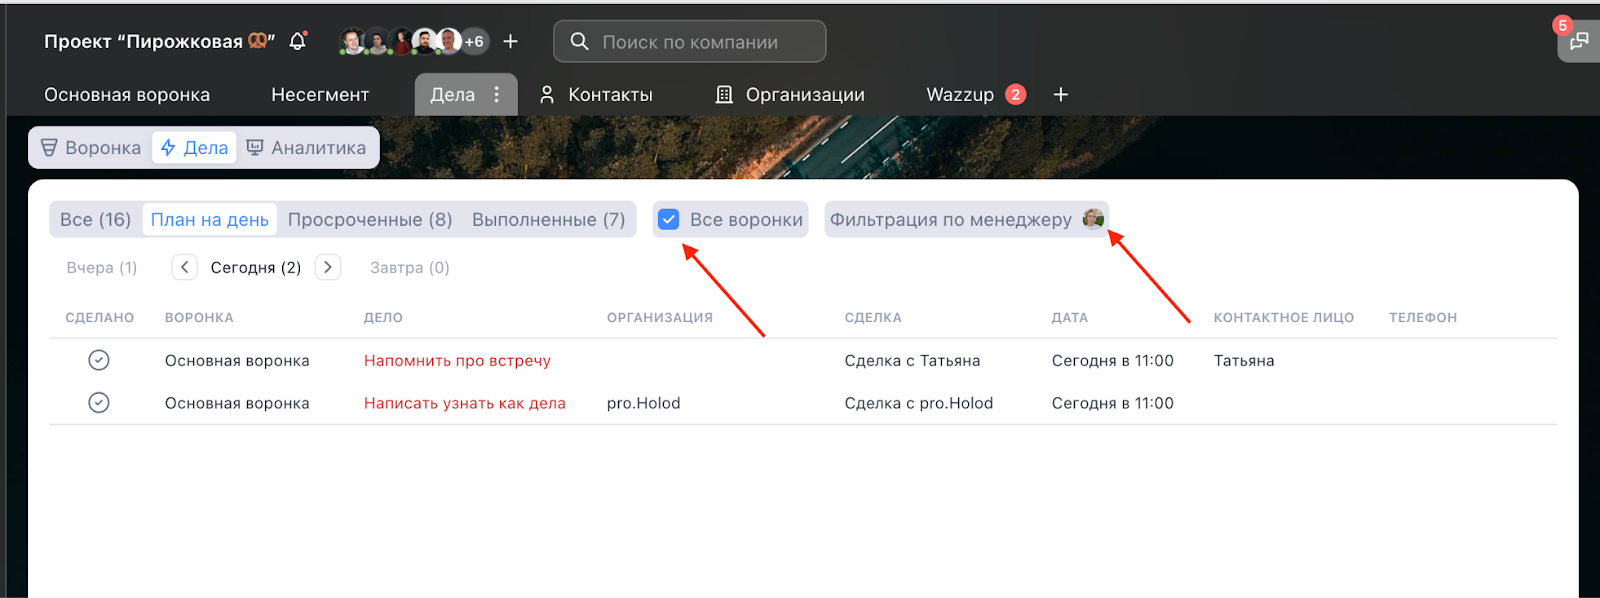The height and width of the screenshot is (598, 1600).
Task: Open the Аналитика view
Action: (307, 148)
